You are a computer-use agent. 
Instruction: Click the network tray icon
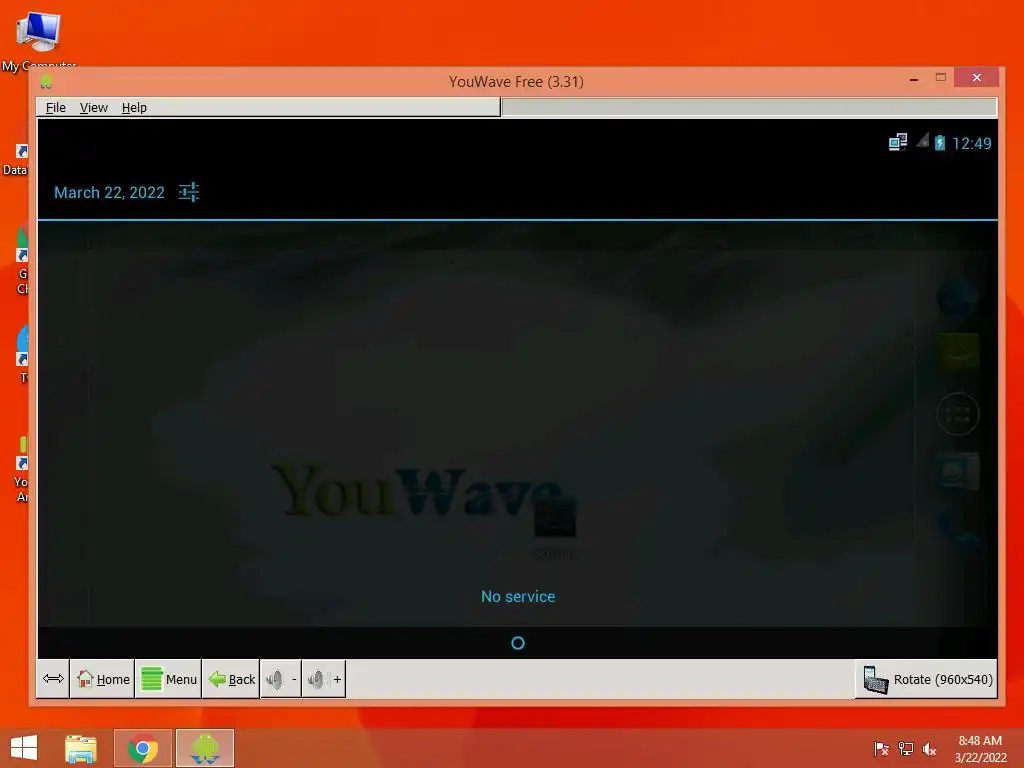pos(906,749)
